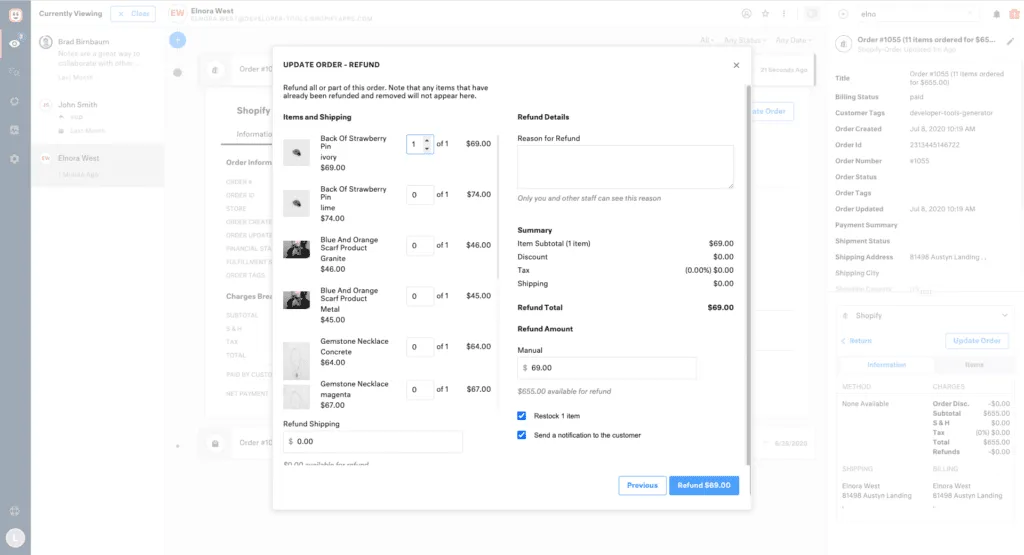The image size is (1024, 555).
Task: Open the settings gear in left sidebar
Action: pos(14,159)
